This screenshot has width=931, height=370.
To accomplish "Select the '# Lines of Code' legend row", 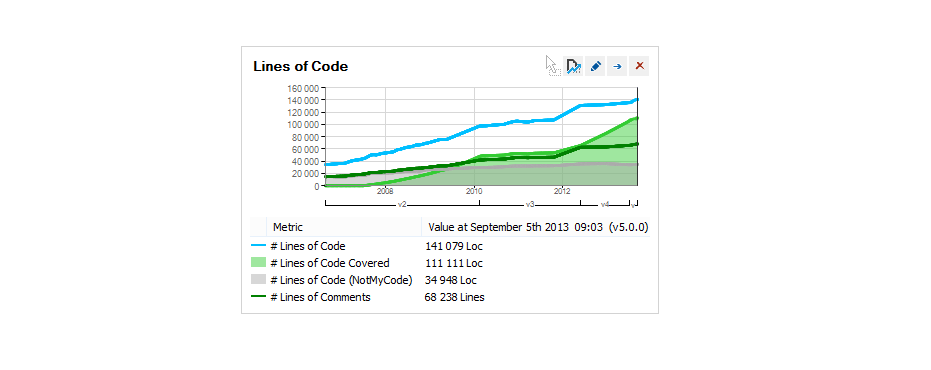I will (x=450, y=246).
